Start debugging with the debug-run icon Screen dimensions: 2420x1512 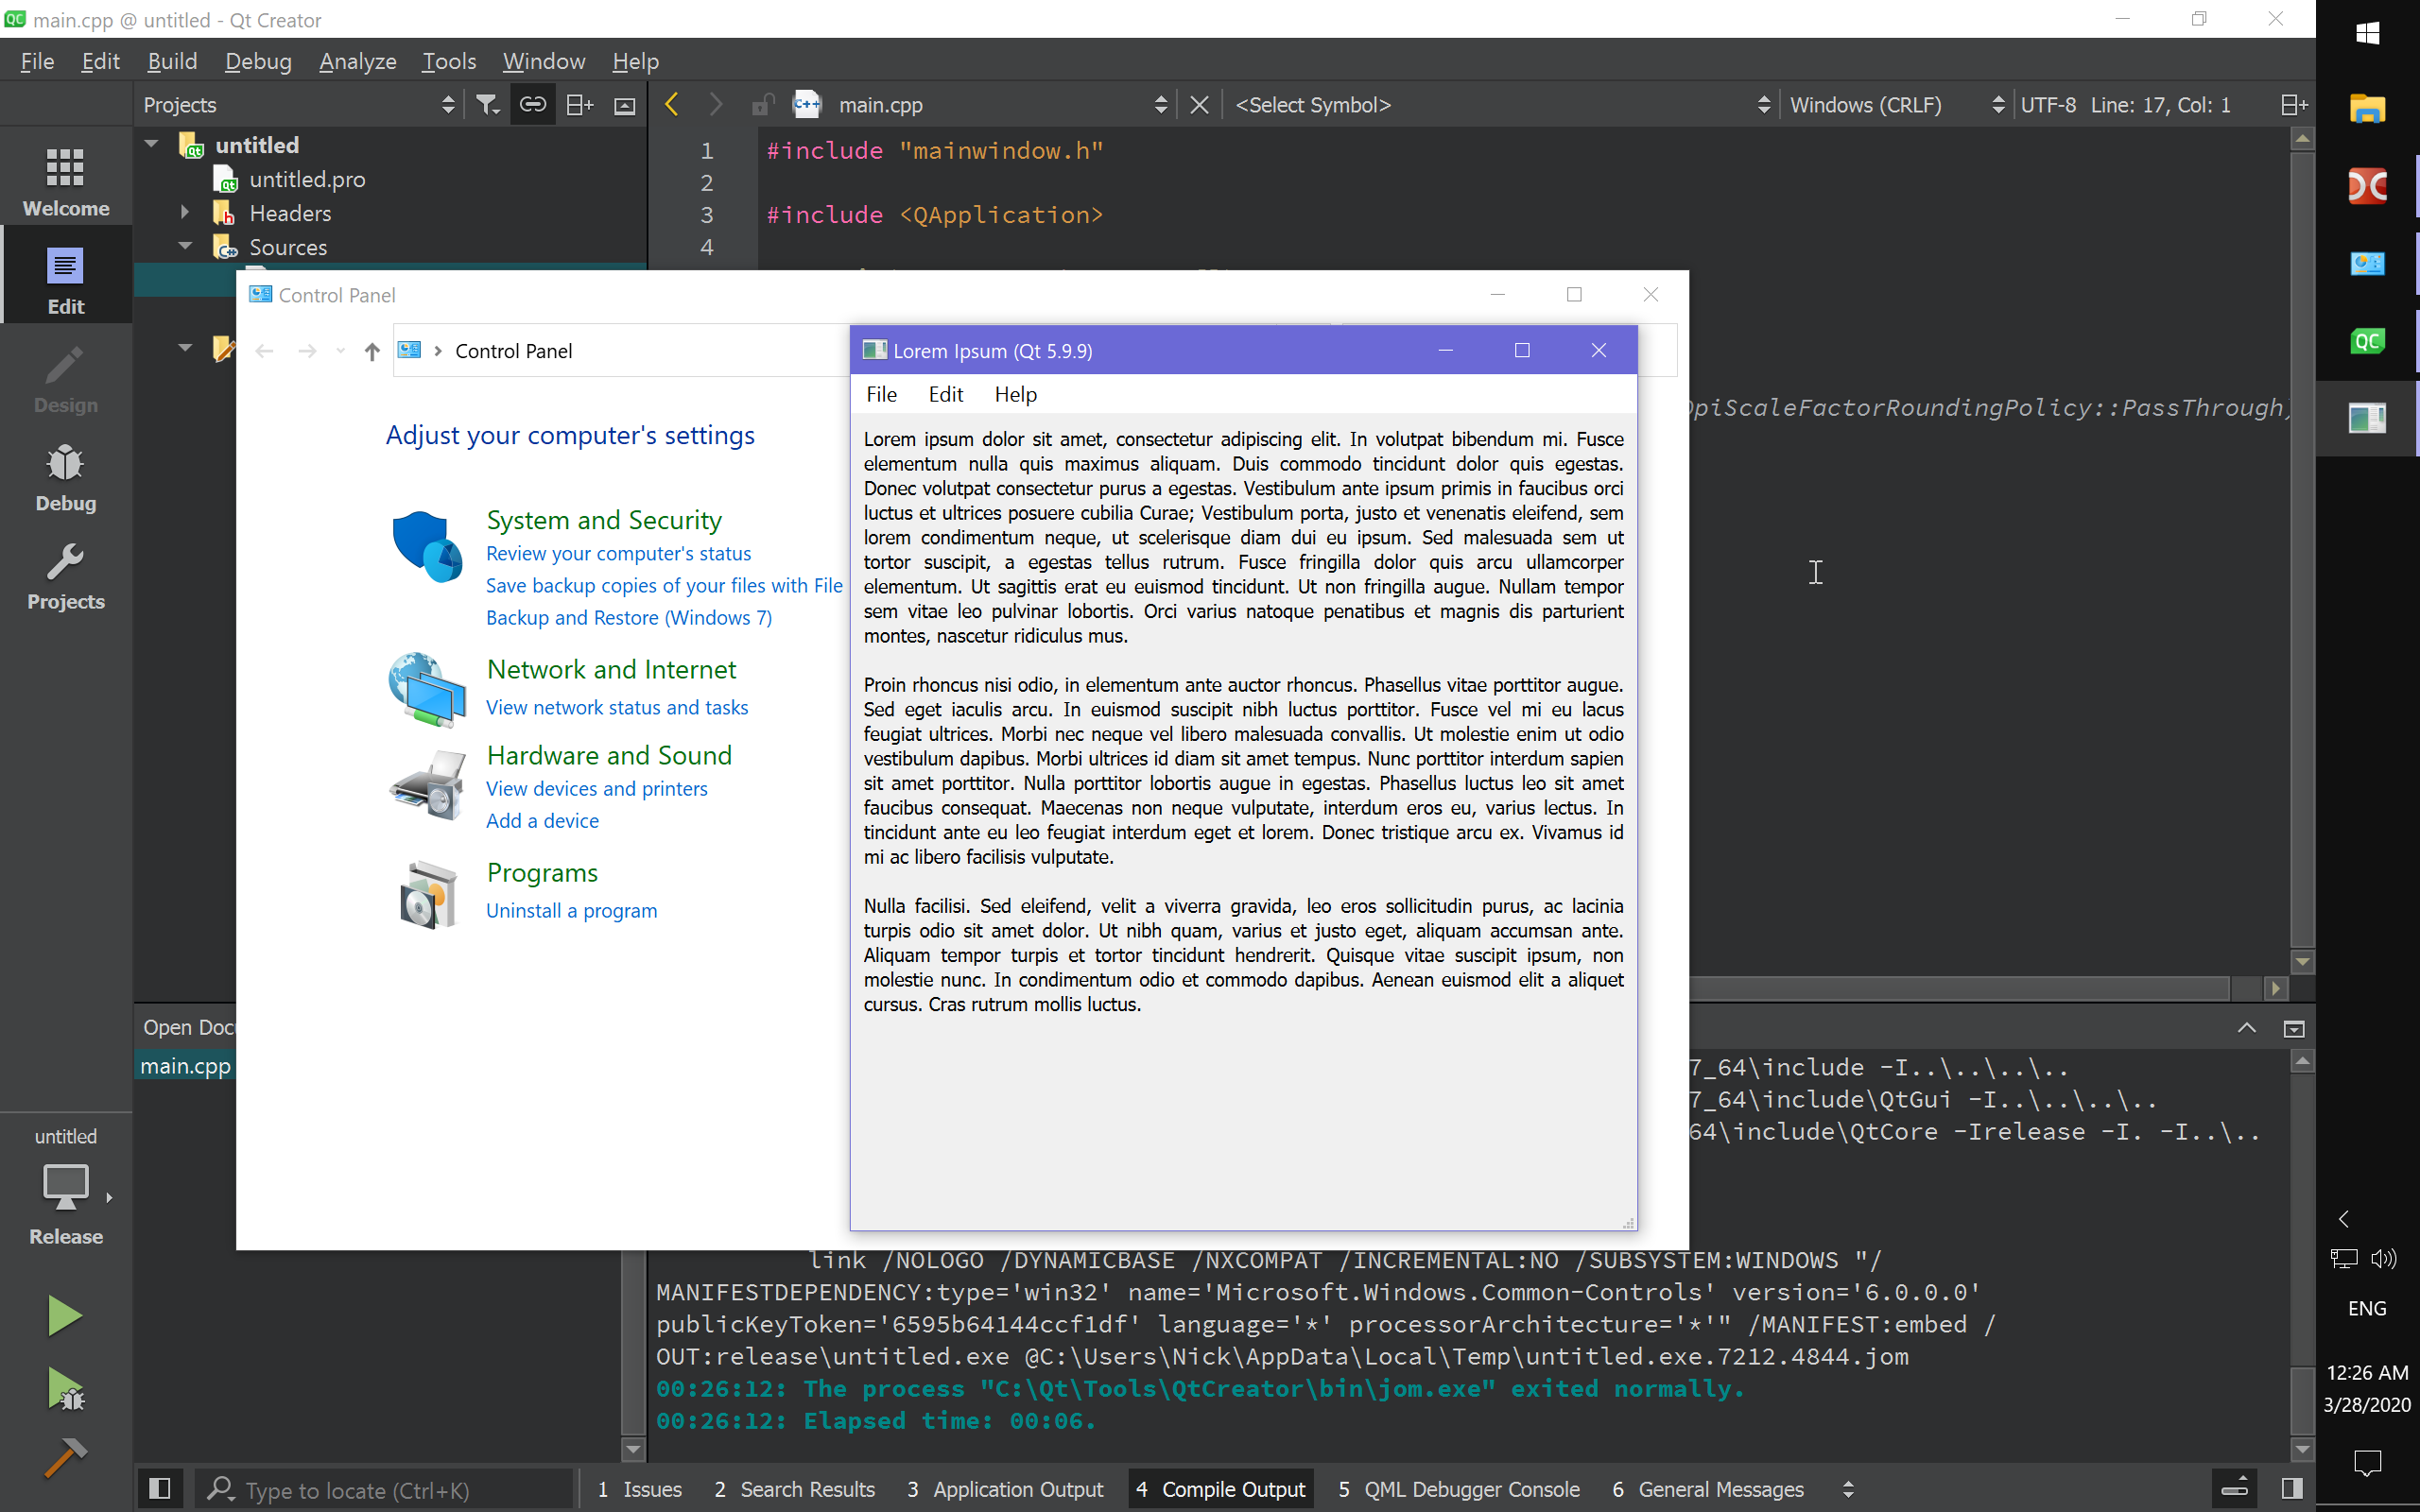(64, 1390)
